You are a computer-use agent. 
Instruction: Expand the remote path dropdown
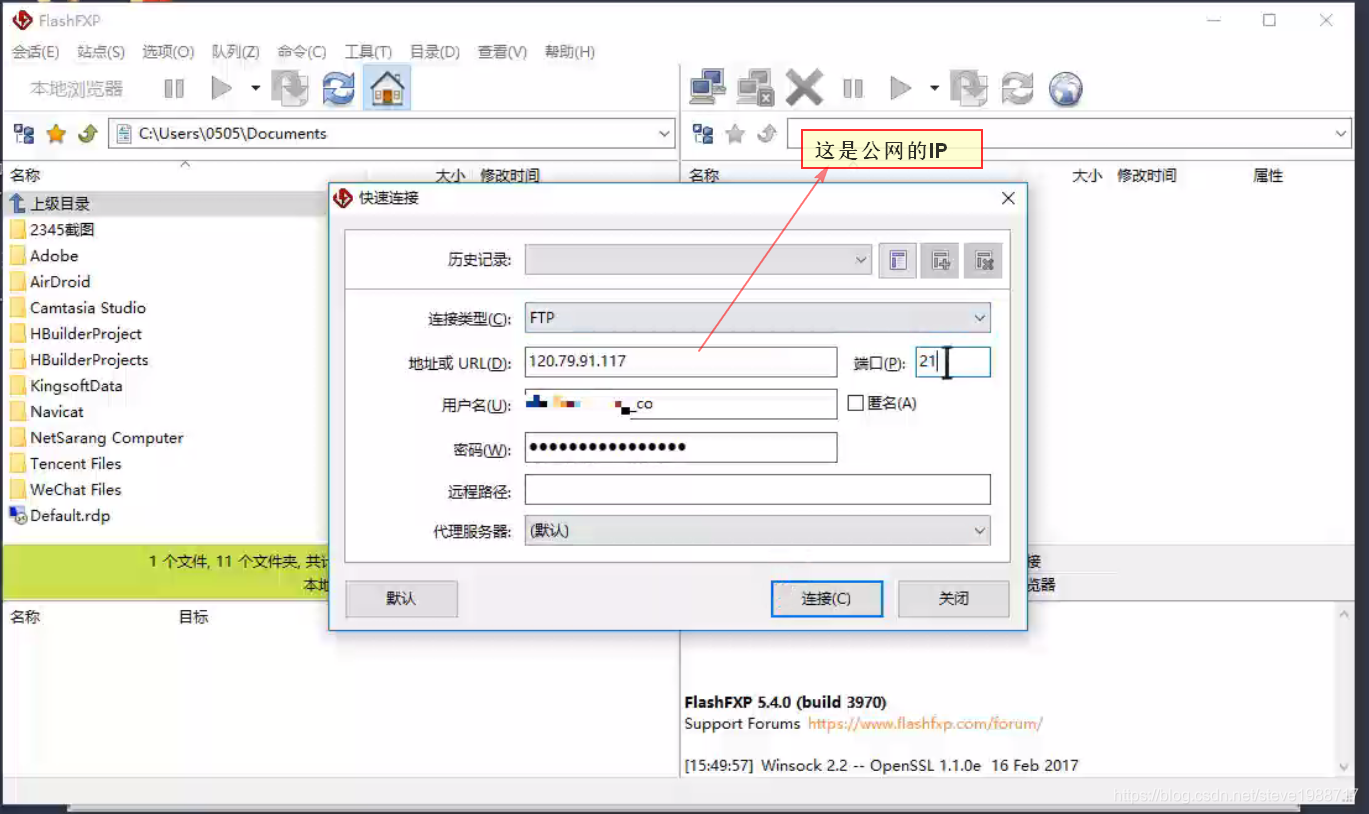1342,134
